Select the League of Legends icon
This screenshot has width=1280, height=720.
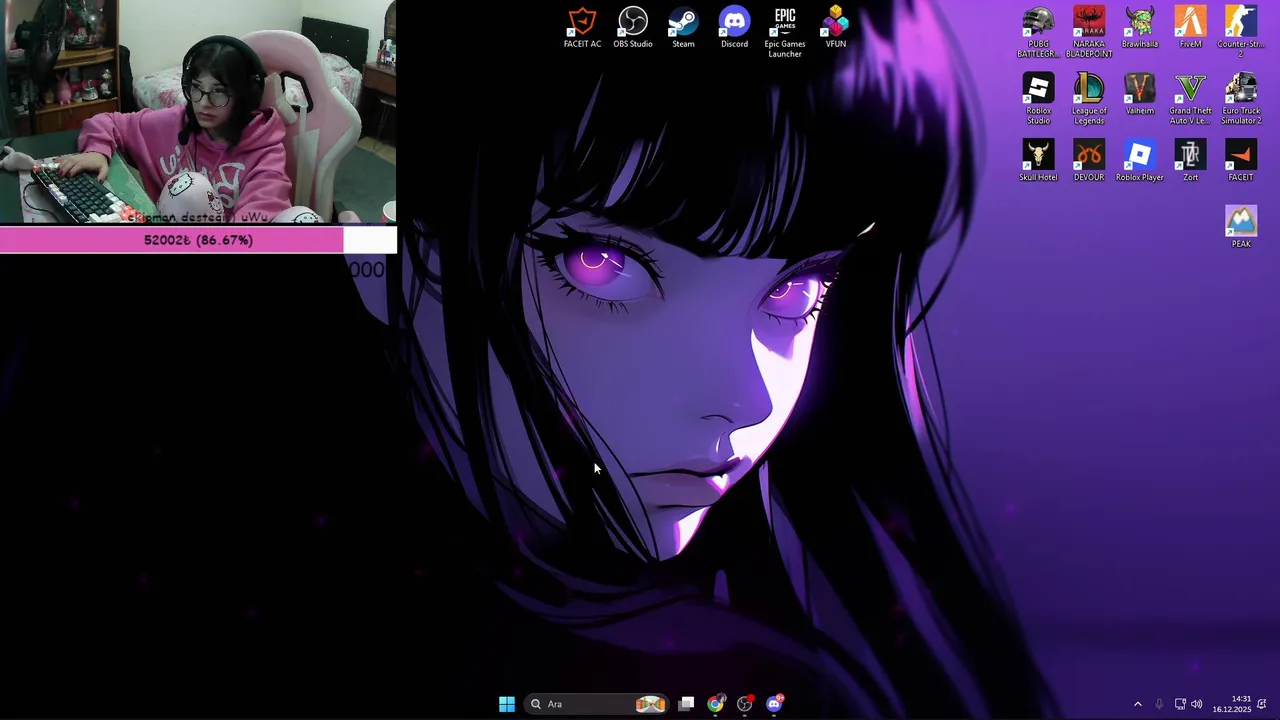pos(1089,100)
